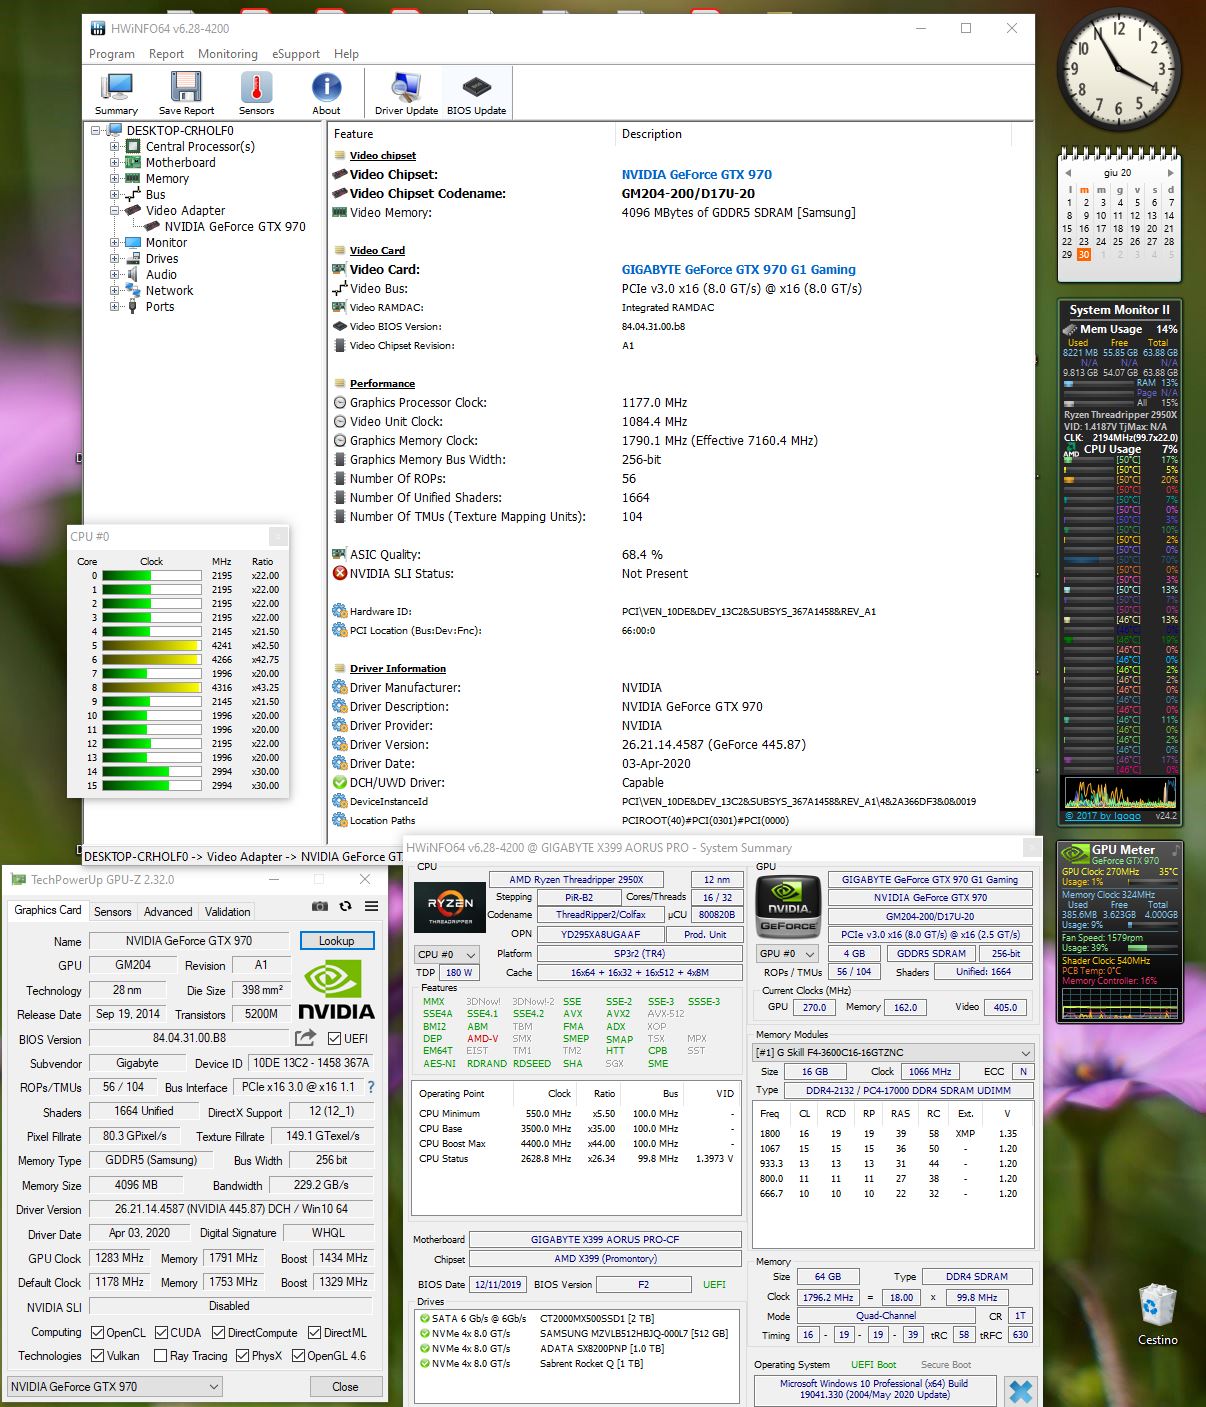Select the NVIDIA GeForce GTX 970 tree node icon
This screenshot has height=1407, width=1206.
pyautogui.click(x=154, y=227)
